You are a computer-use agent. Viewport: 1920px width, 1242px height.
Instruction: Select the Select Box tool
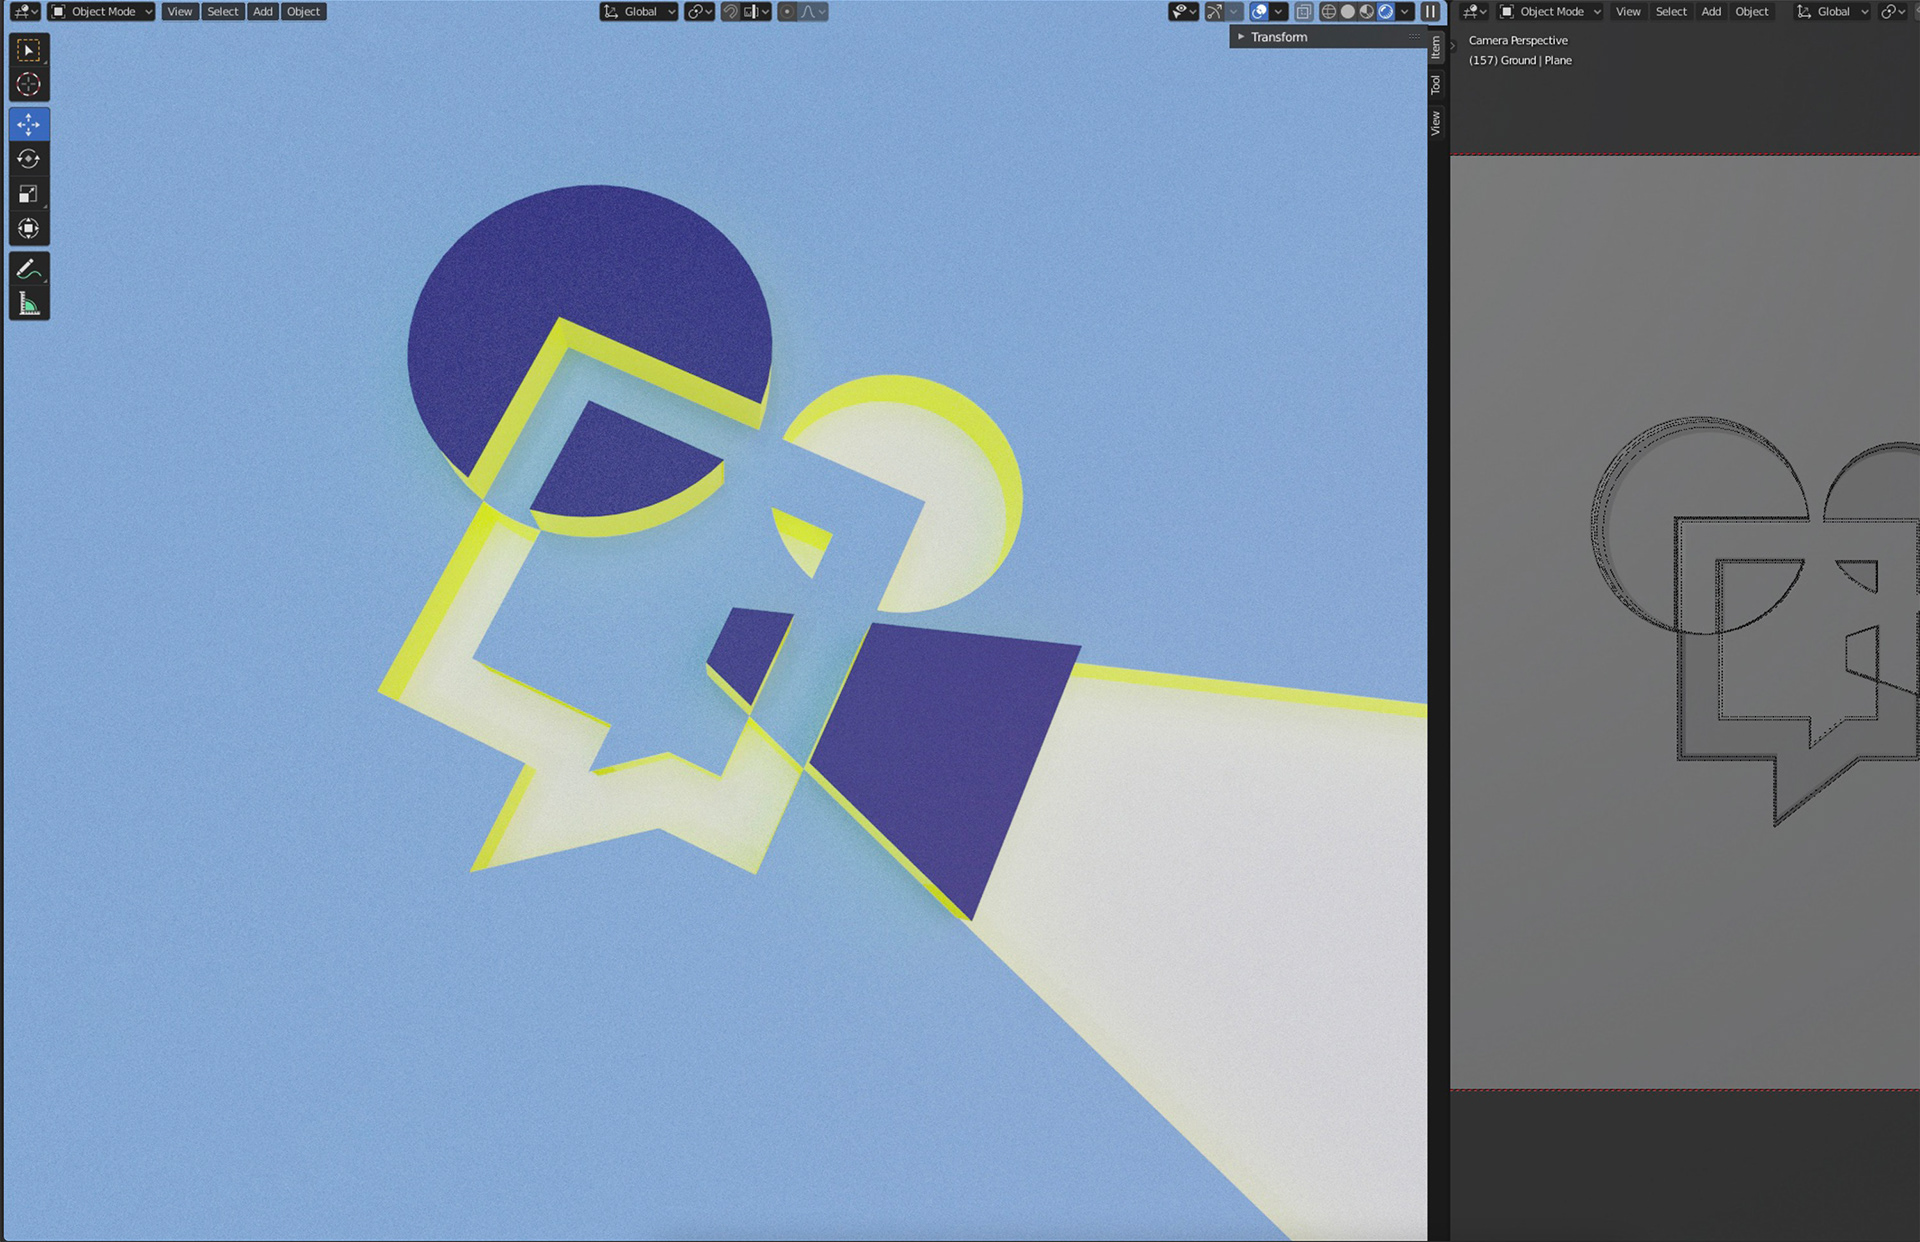tap(29, 50)
